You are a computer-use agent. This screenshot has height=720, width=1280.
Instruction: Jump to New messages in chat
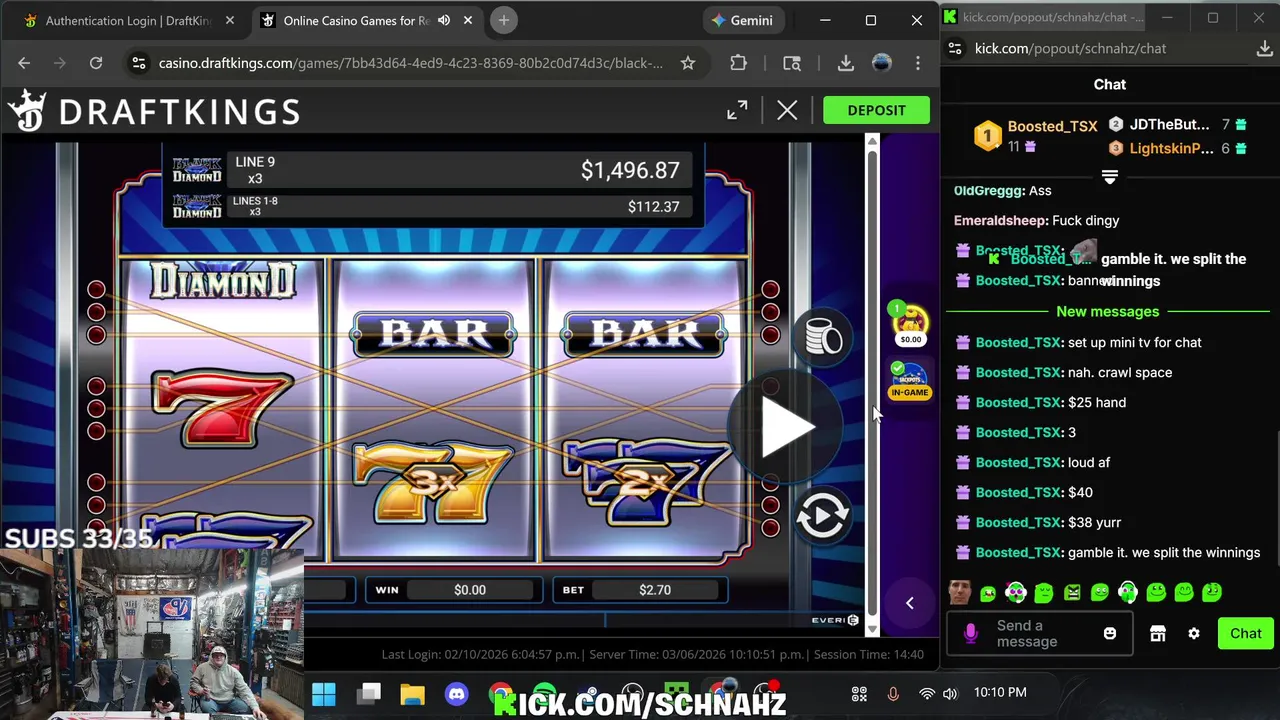pyautogui.click(x=1107, y=312)
